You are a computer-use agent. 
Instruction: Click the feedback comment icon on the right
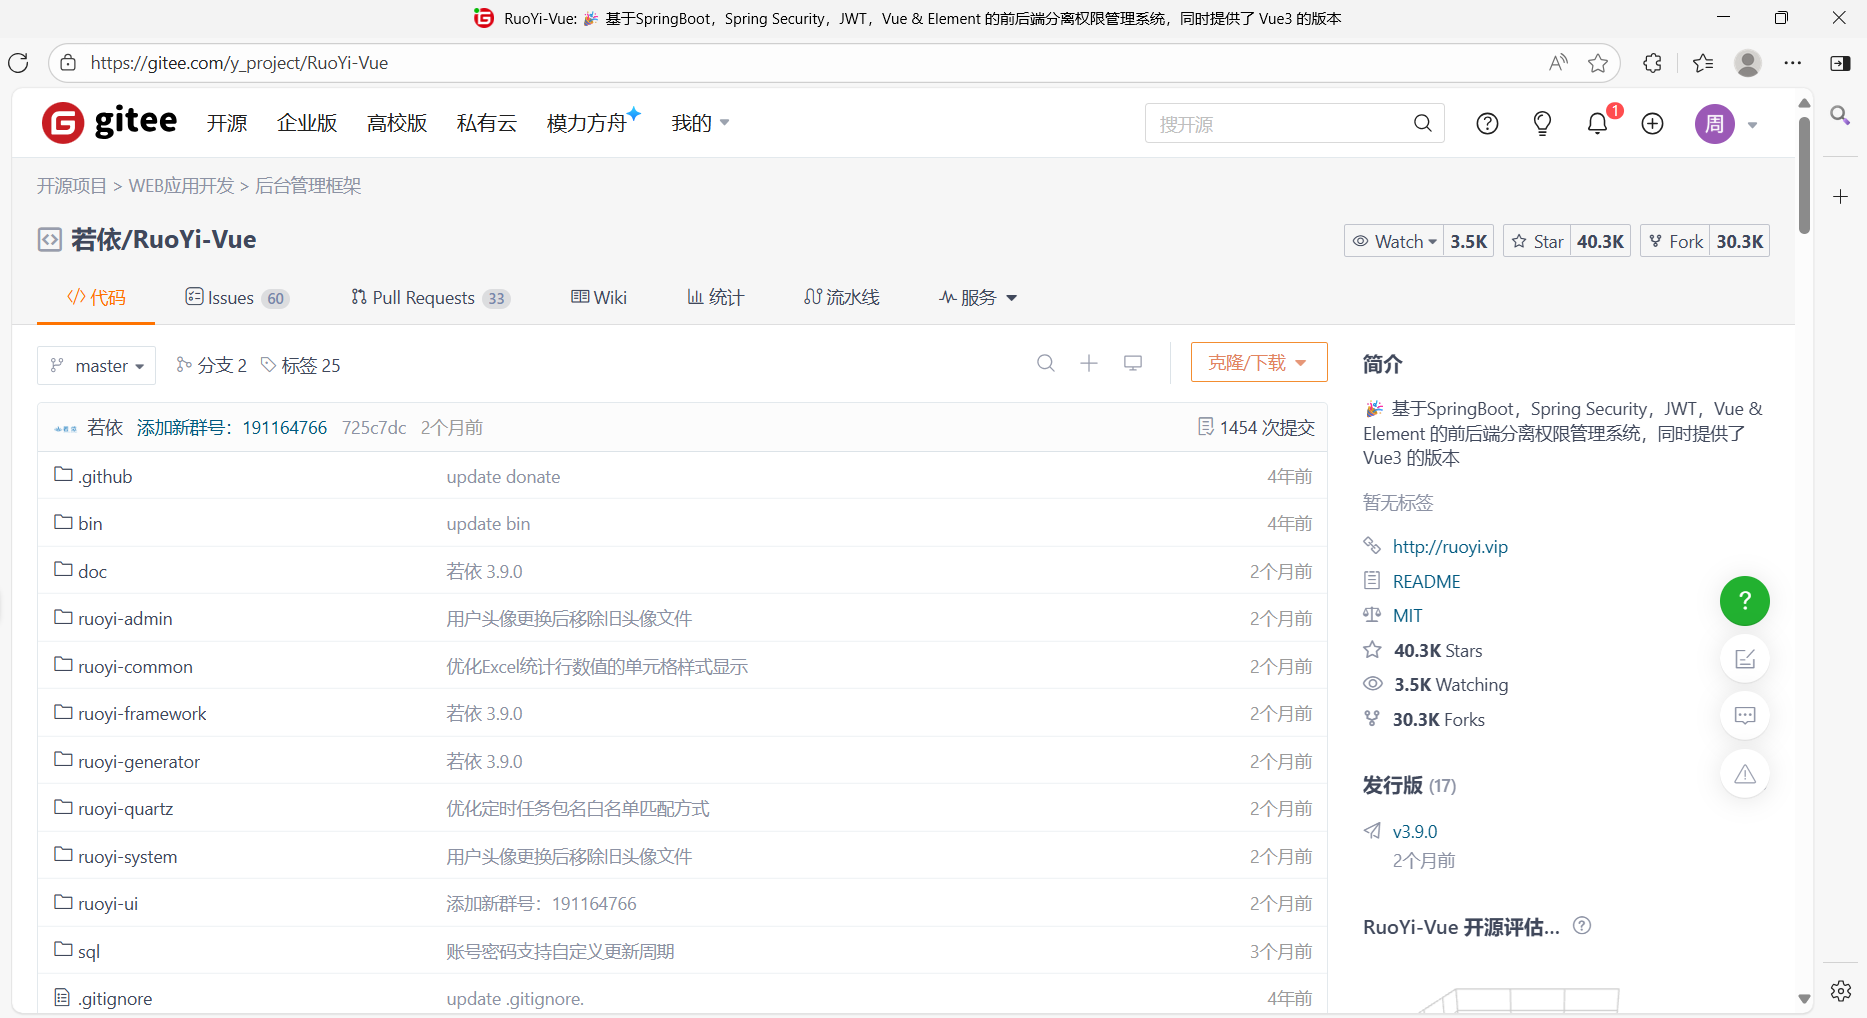[1744, 715]
